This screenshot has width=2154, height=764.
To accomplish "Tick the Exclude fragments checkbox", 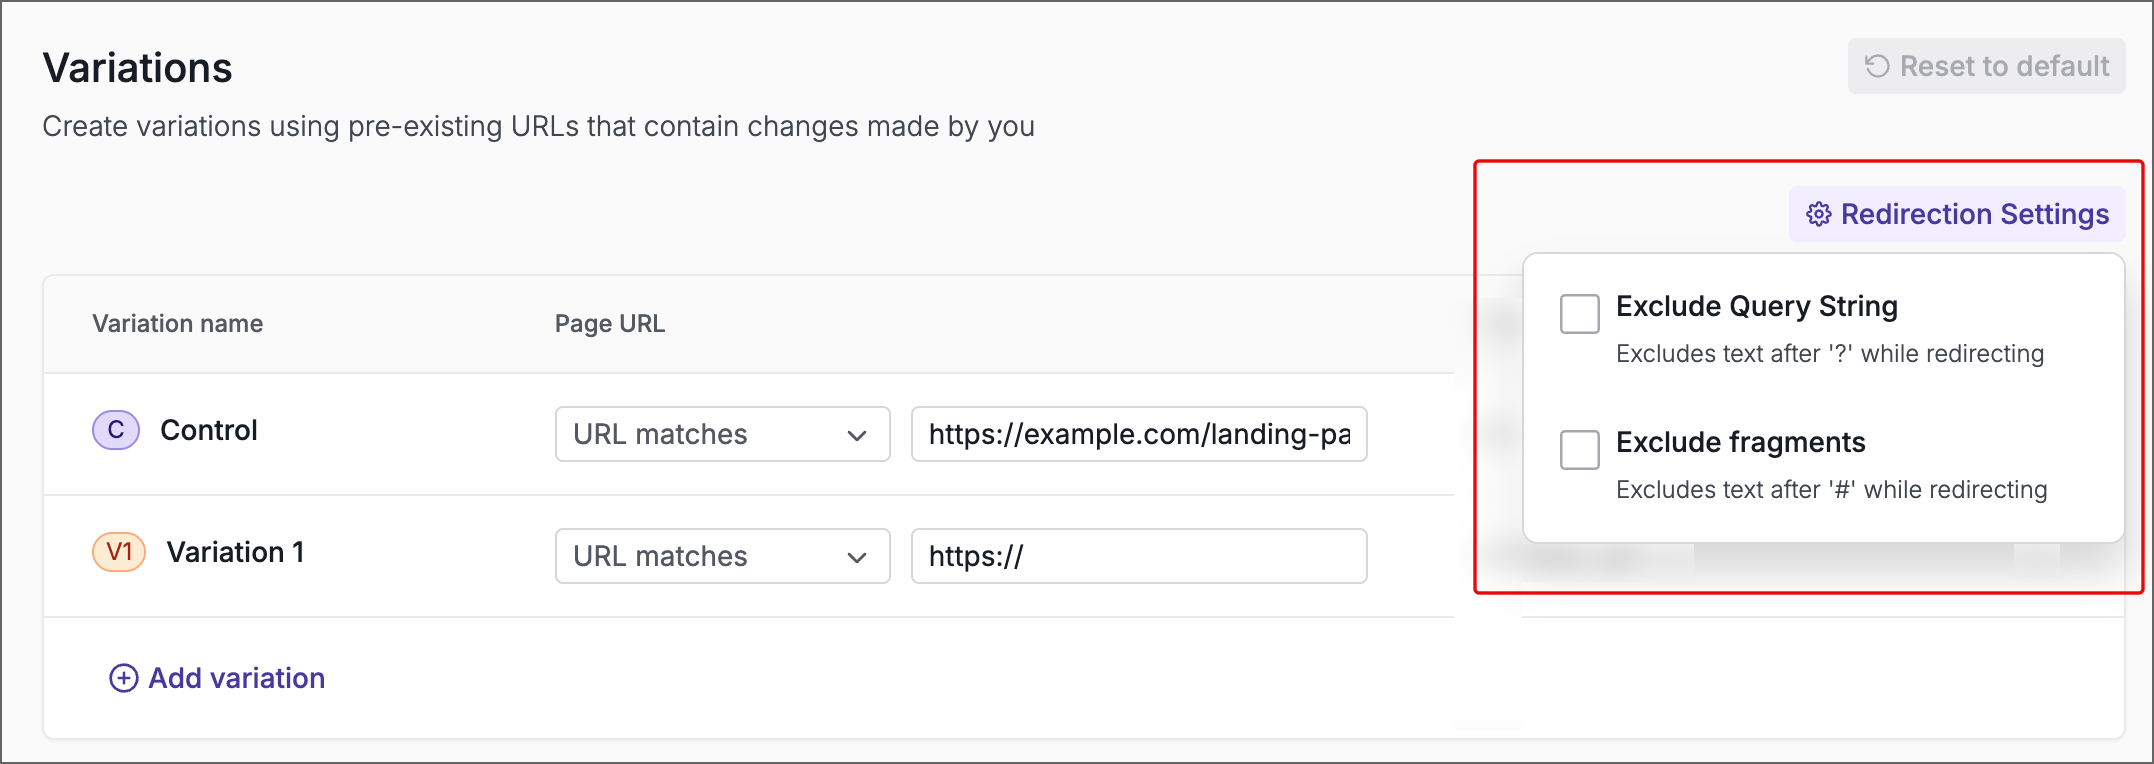I will coord(1580,450).
